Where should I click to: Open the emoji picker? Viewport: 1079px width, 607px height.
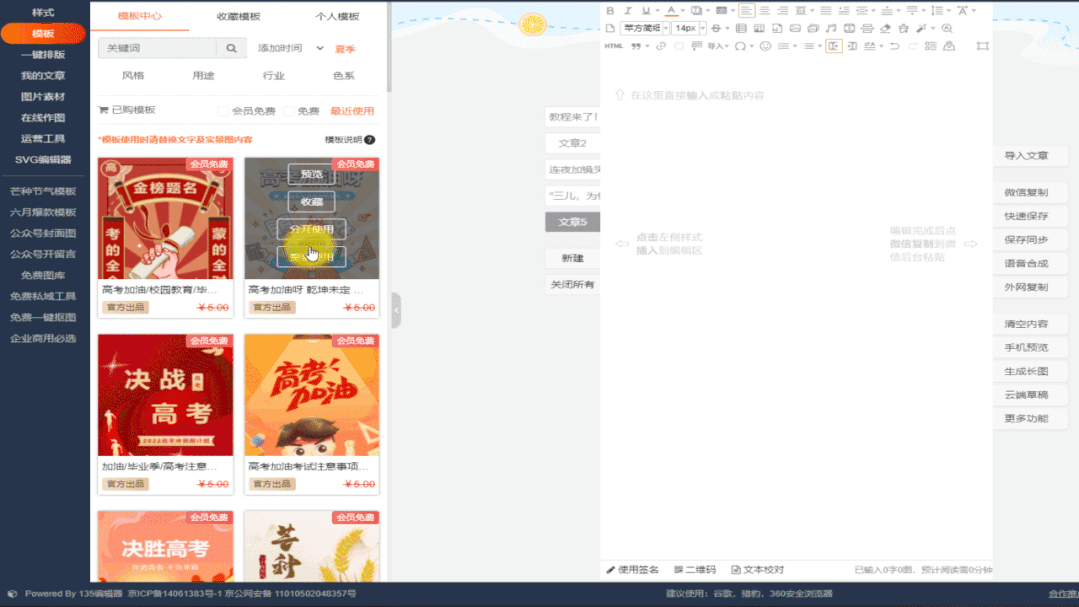[x=765, y=46]
